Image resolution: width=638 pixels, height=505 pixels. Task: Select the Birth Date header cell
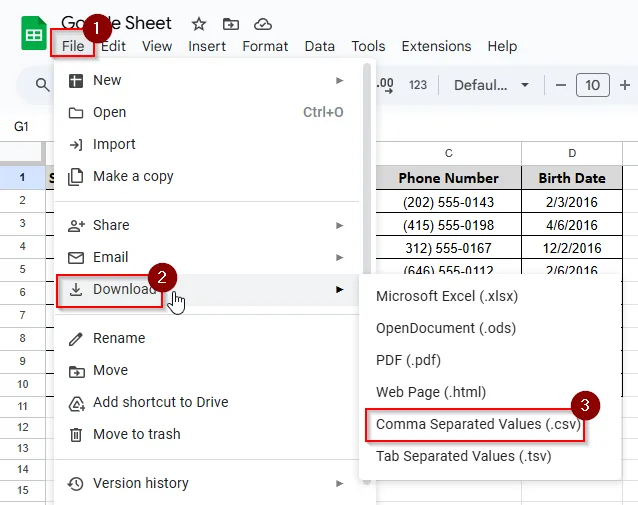572,178
